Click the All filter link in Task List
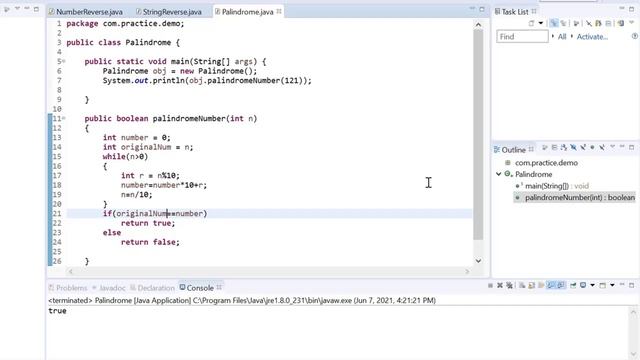The height and width of the screenshot is (360, 640). pyautogui.click(x=562, y=36)
